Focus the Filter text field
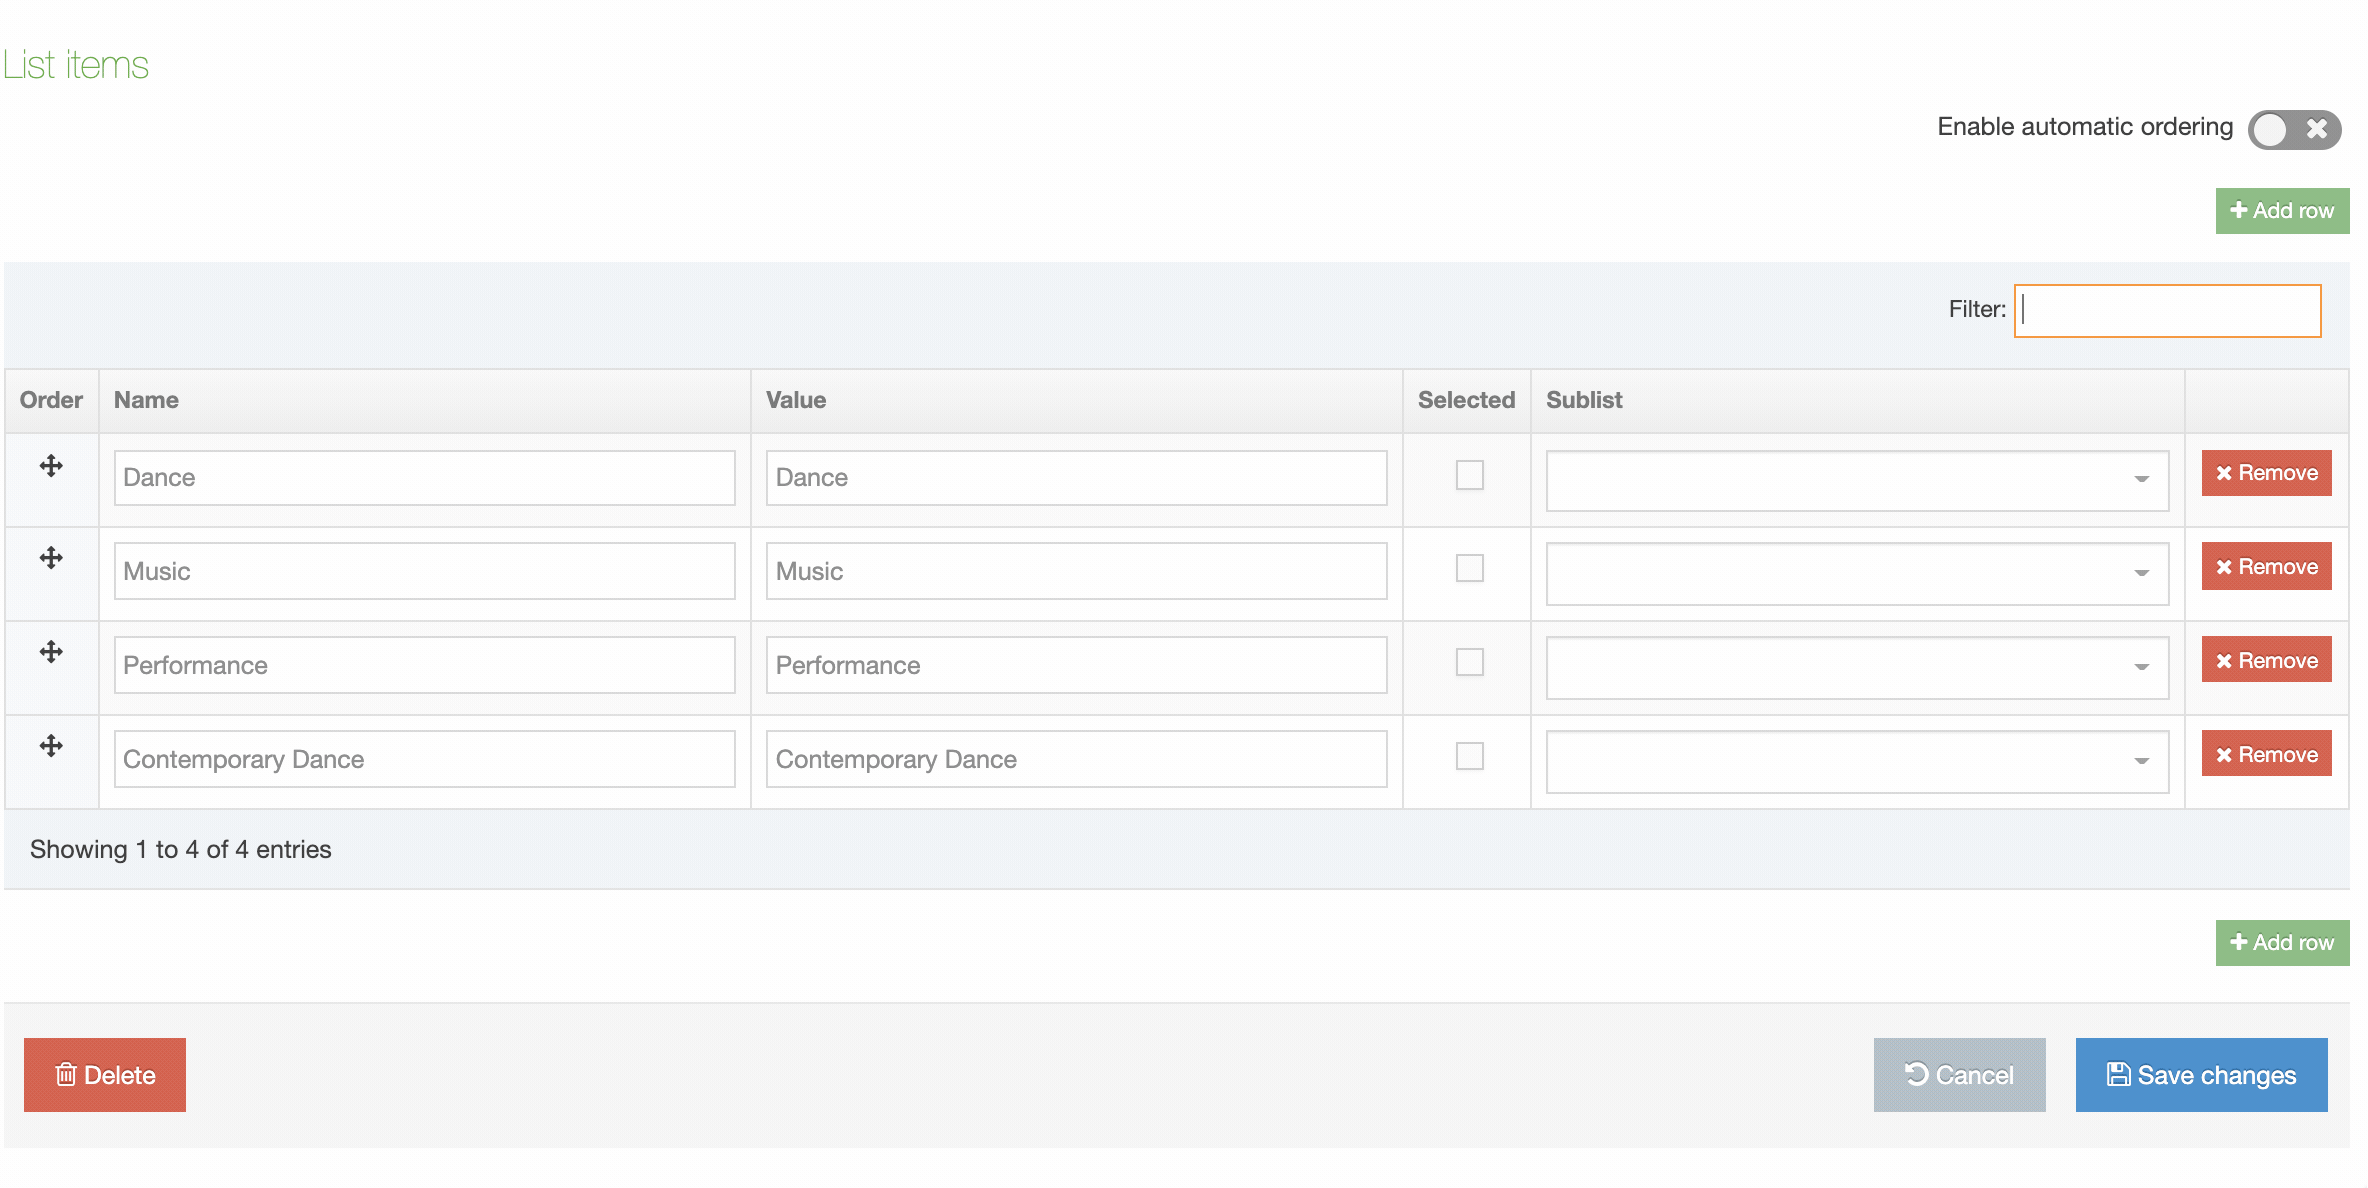 coord(2167,311)
